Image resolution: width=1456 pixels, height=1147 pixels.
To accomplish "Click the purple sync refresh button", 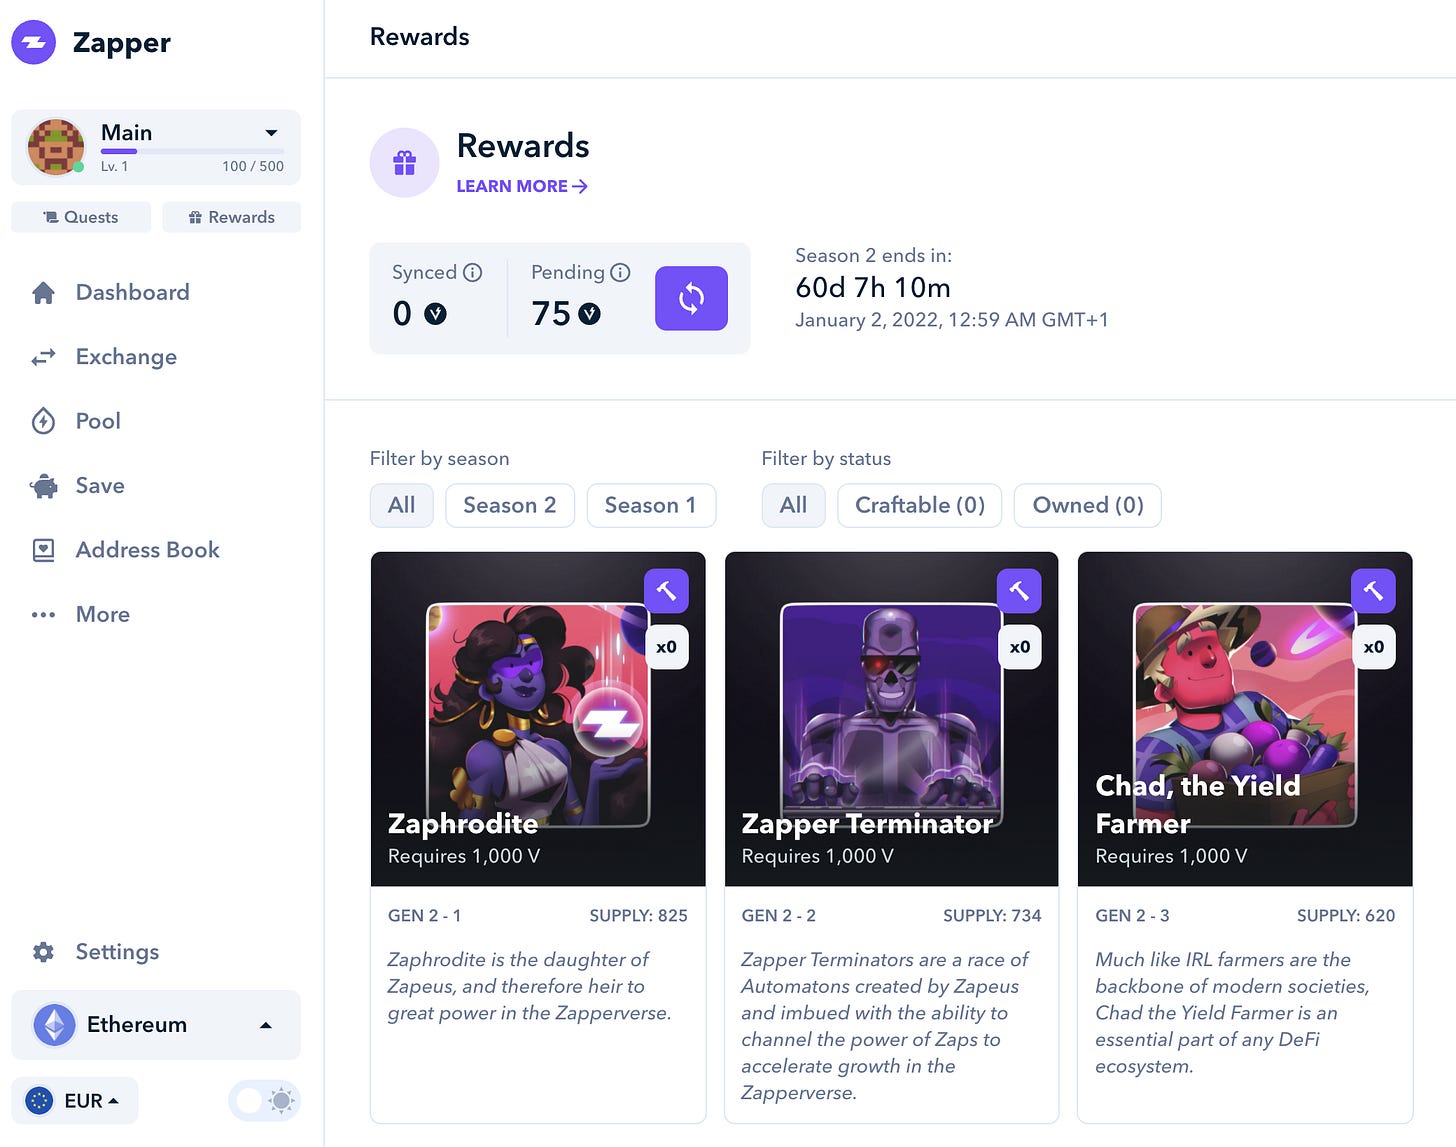I will click(691, 298).
